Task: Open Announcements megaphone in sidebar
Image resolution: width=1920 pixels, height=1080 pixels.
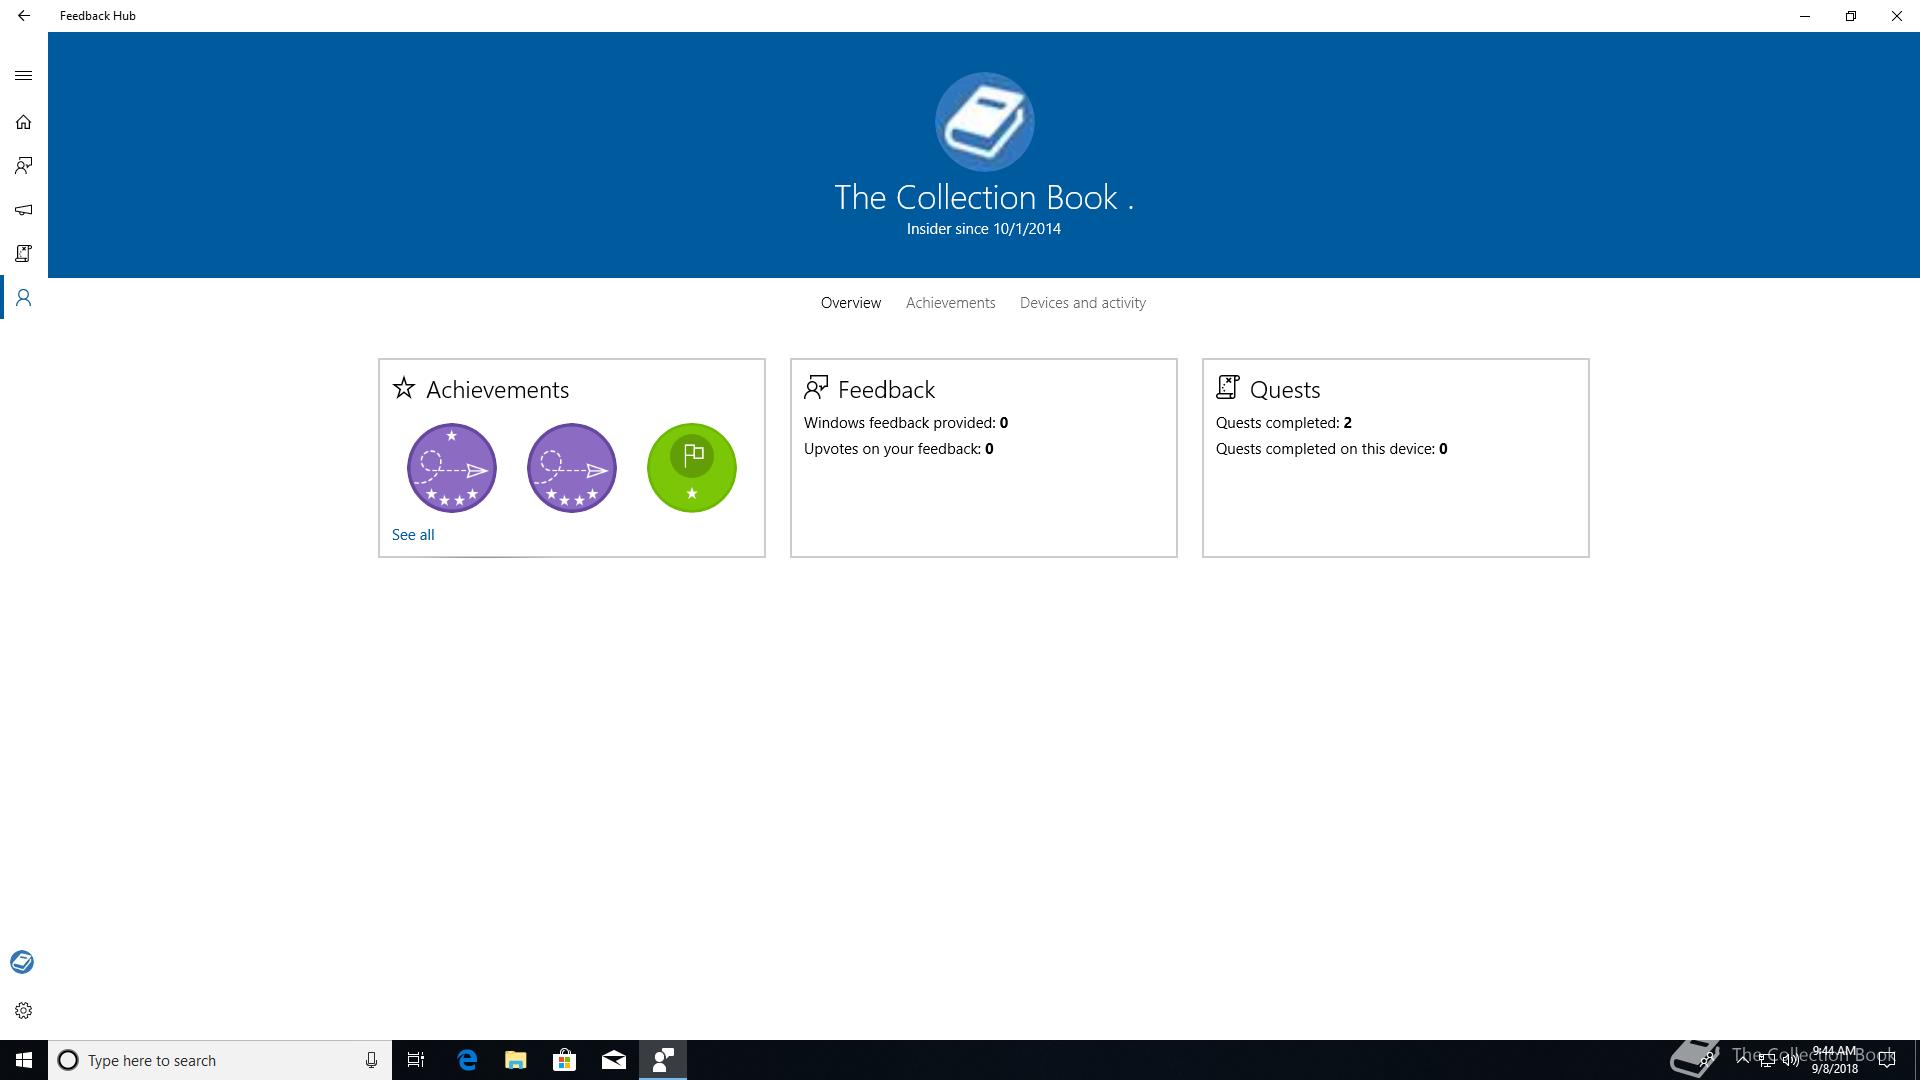Action: pos(24,210)
